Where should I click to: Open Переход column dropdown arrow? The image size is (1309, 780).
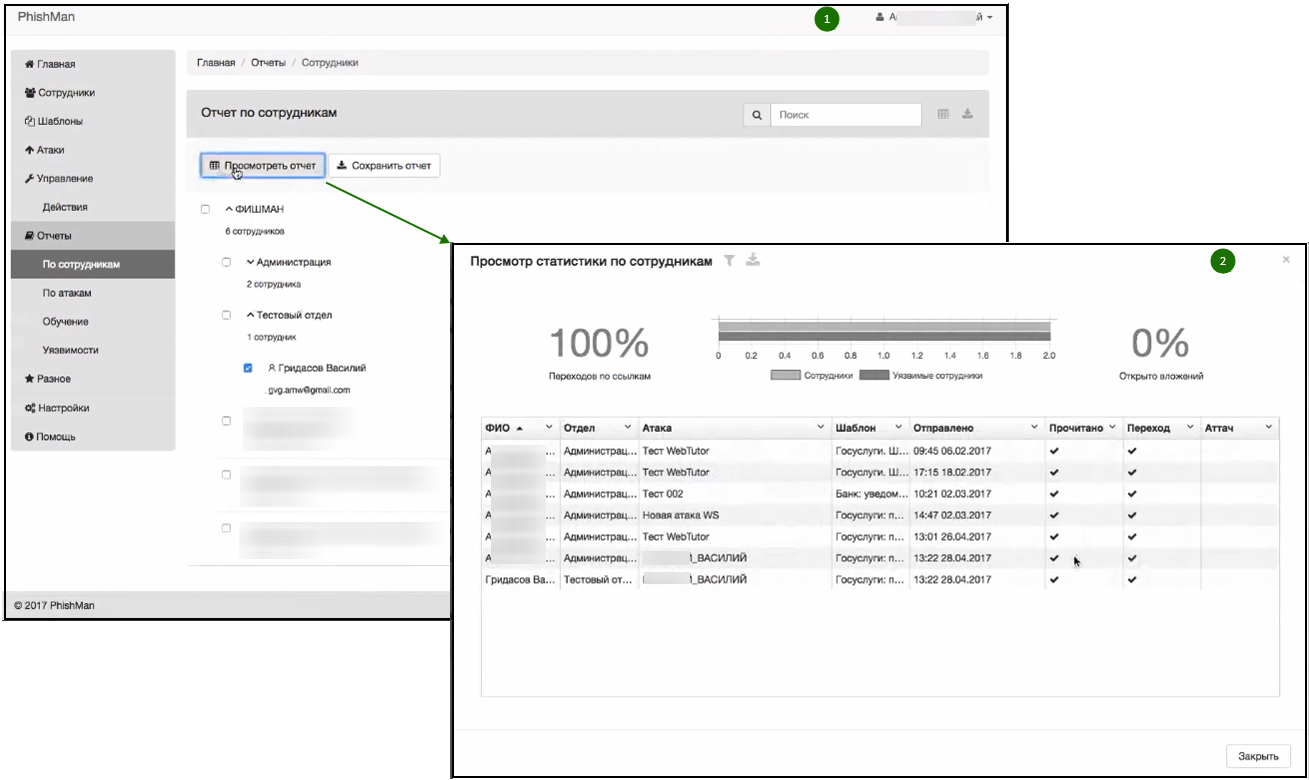click(1190, 428)
